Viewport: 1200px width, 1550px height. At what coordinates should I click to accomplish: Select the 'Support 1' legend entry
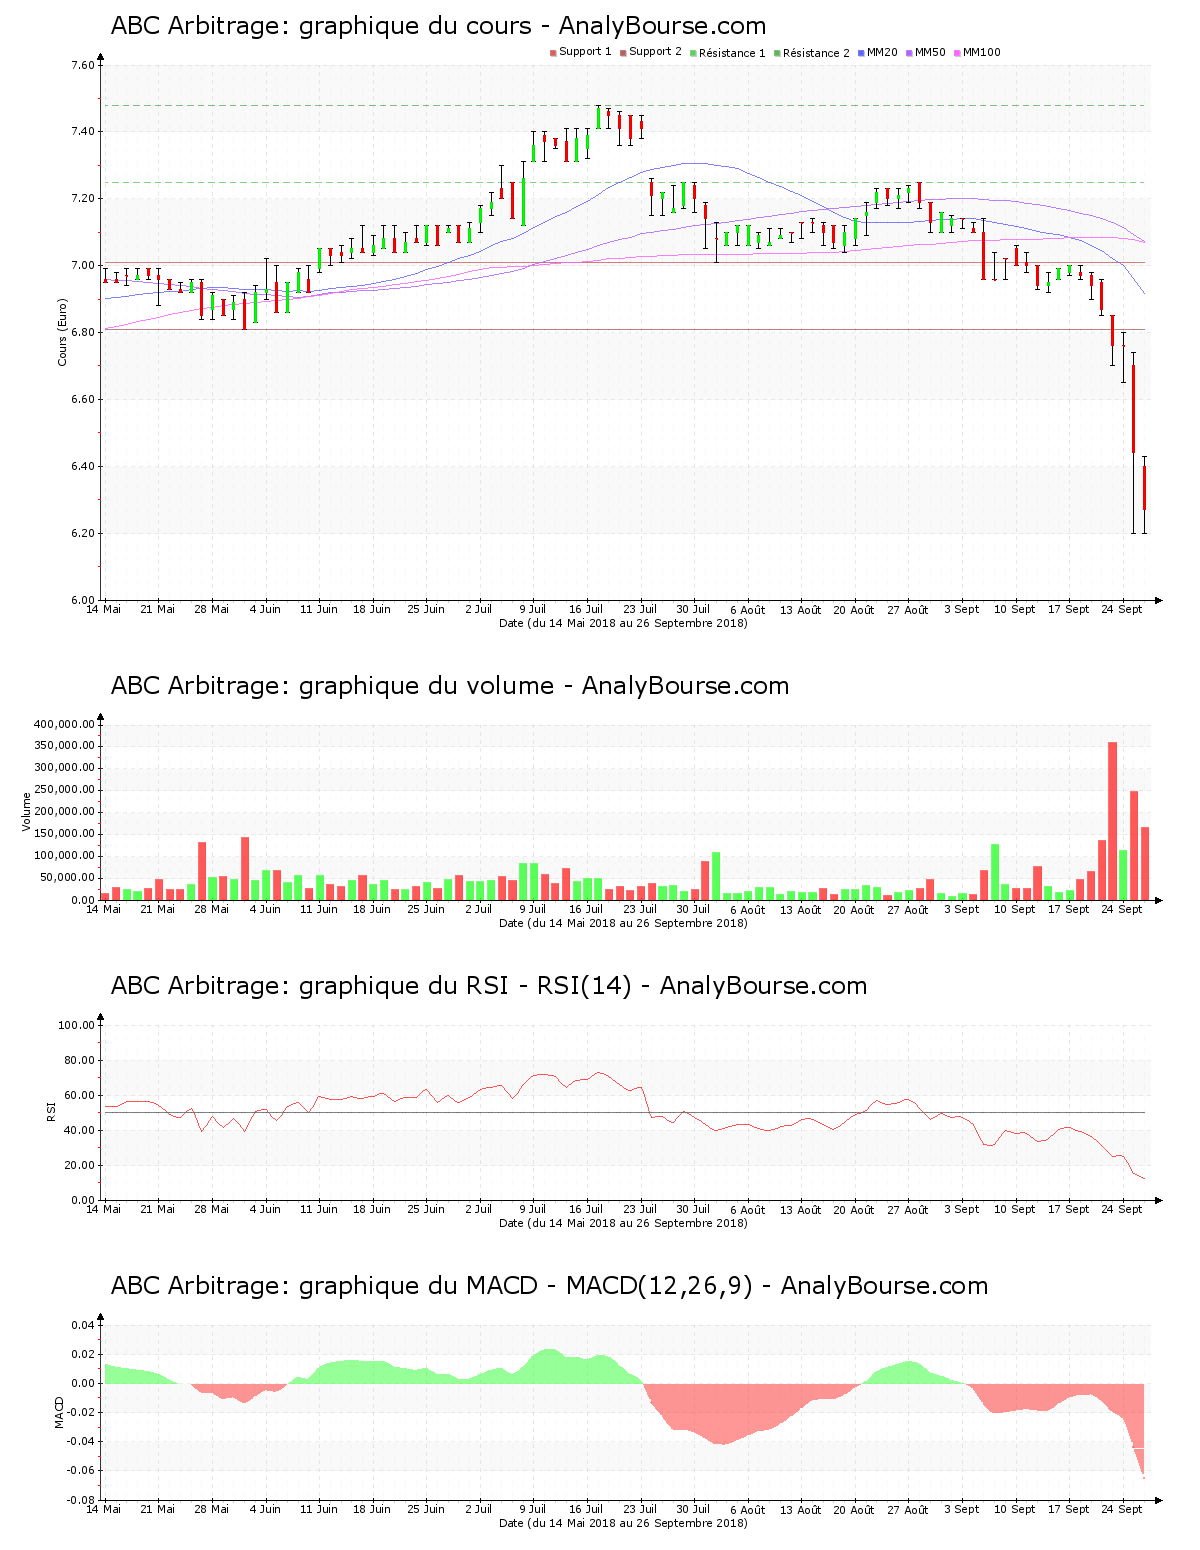click(x=580, y=52)
